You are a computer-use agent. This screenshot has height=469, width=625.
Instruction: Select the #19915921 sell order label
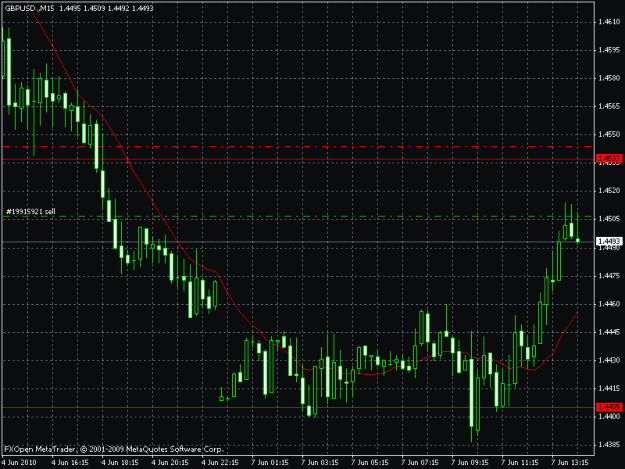pos(31,212)
